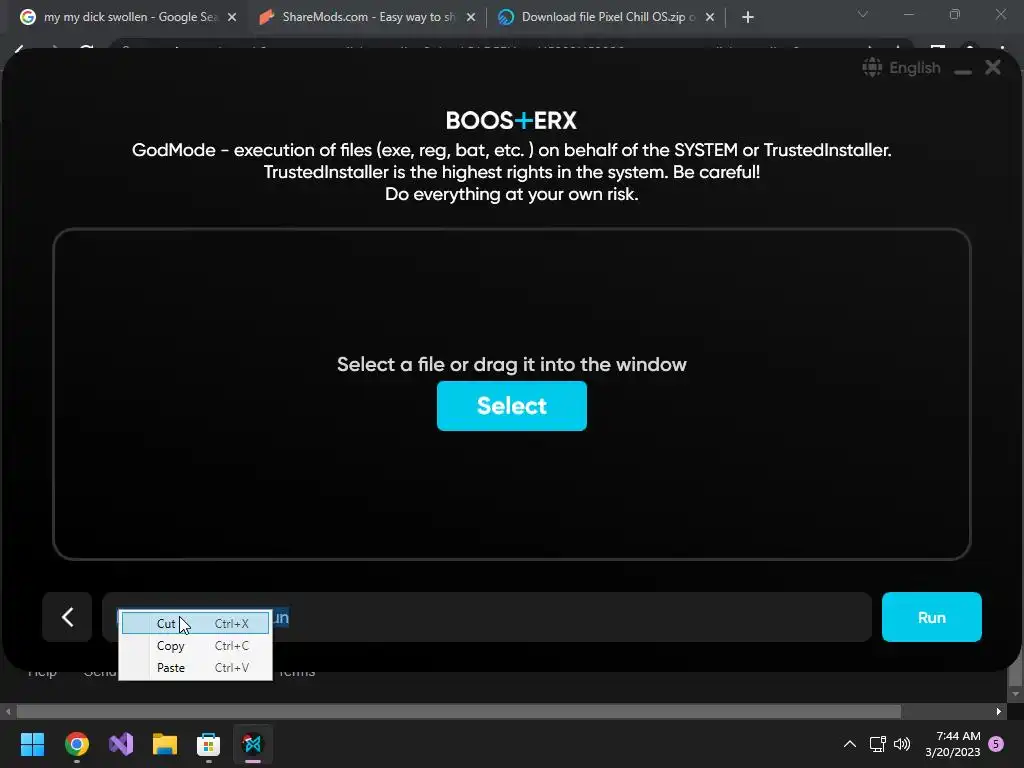Close the BoosterX window
The image size is (1024, 768).
(x=993, y=67)
